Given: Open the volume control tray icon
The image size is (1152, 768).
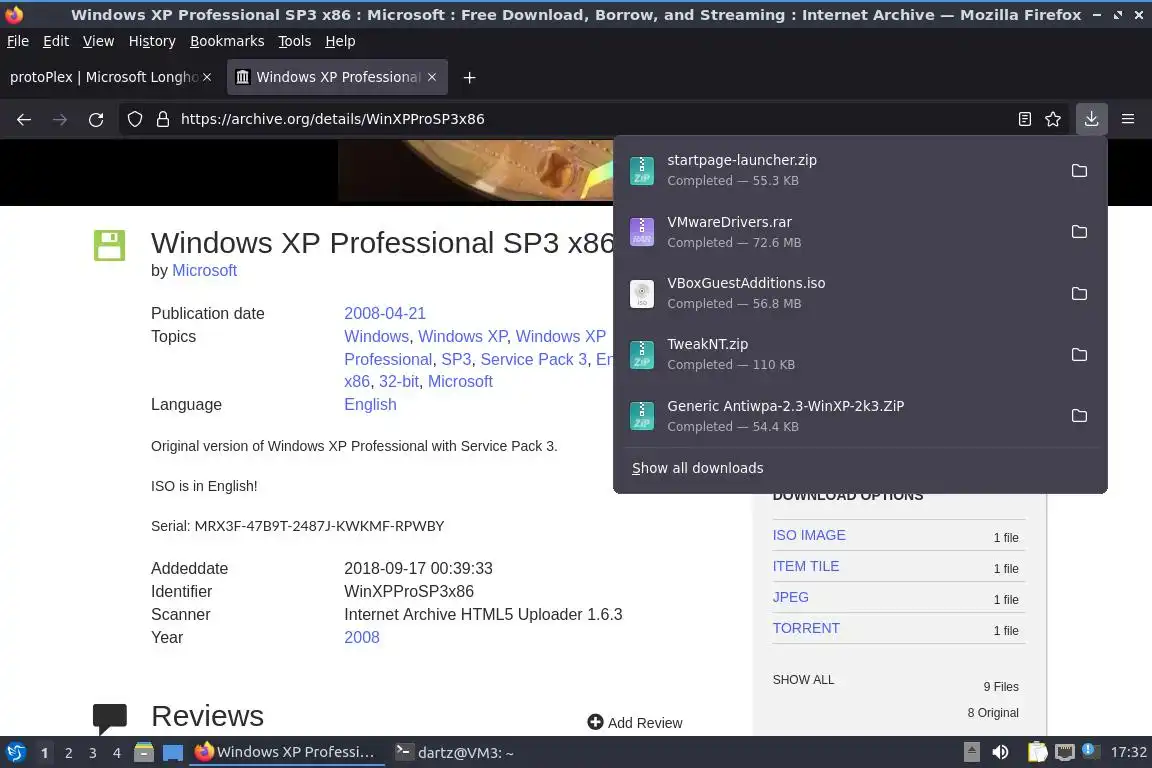Looking at the screenshot, I should (x=1000, y=752).
